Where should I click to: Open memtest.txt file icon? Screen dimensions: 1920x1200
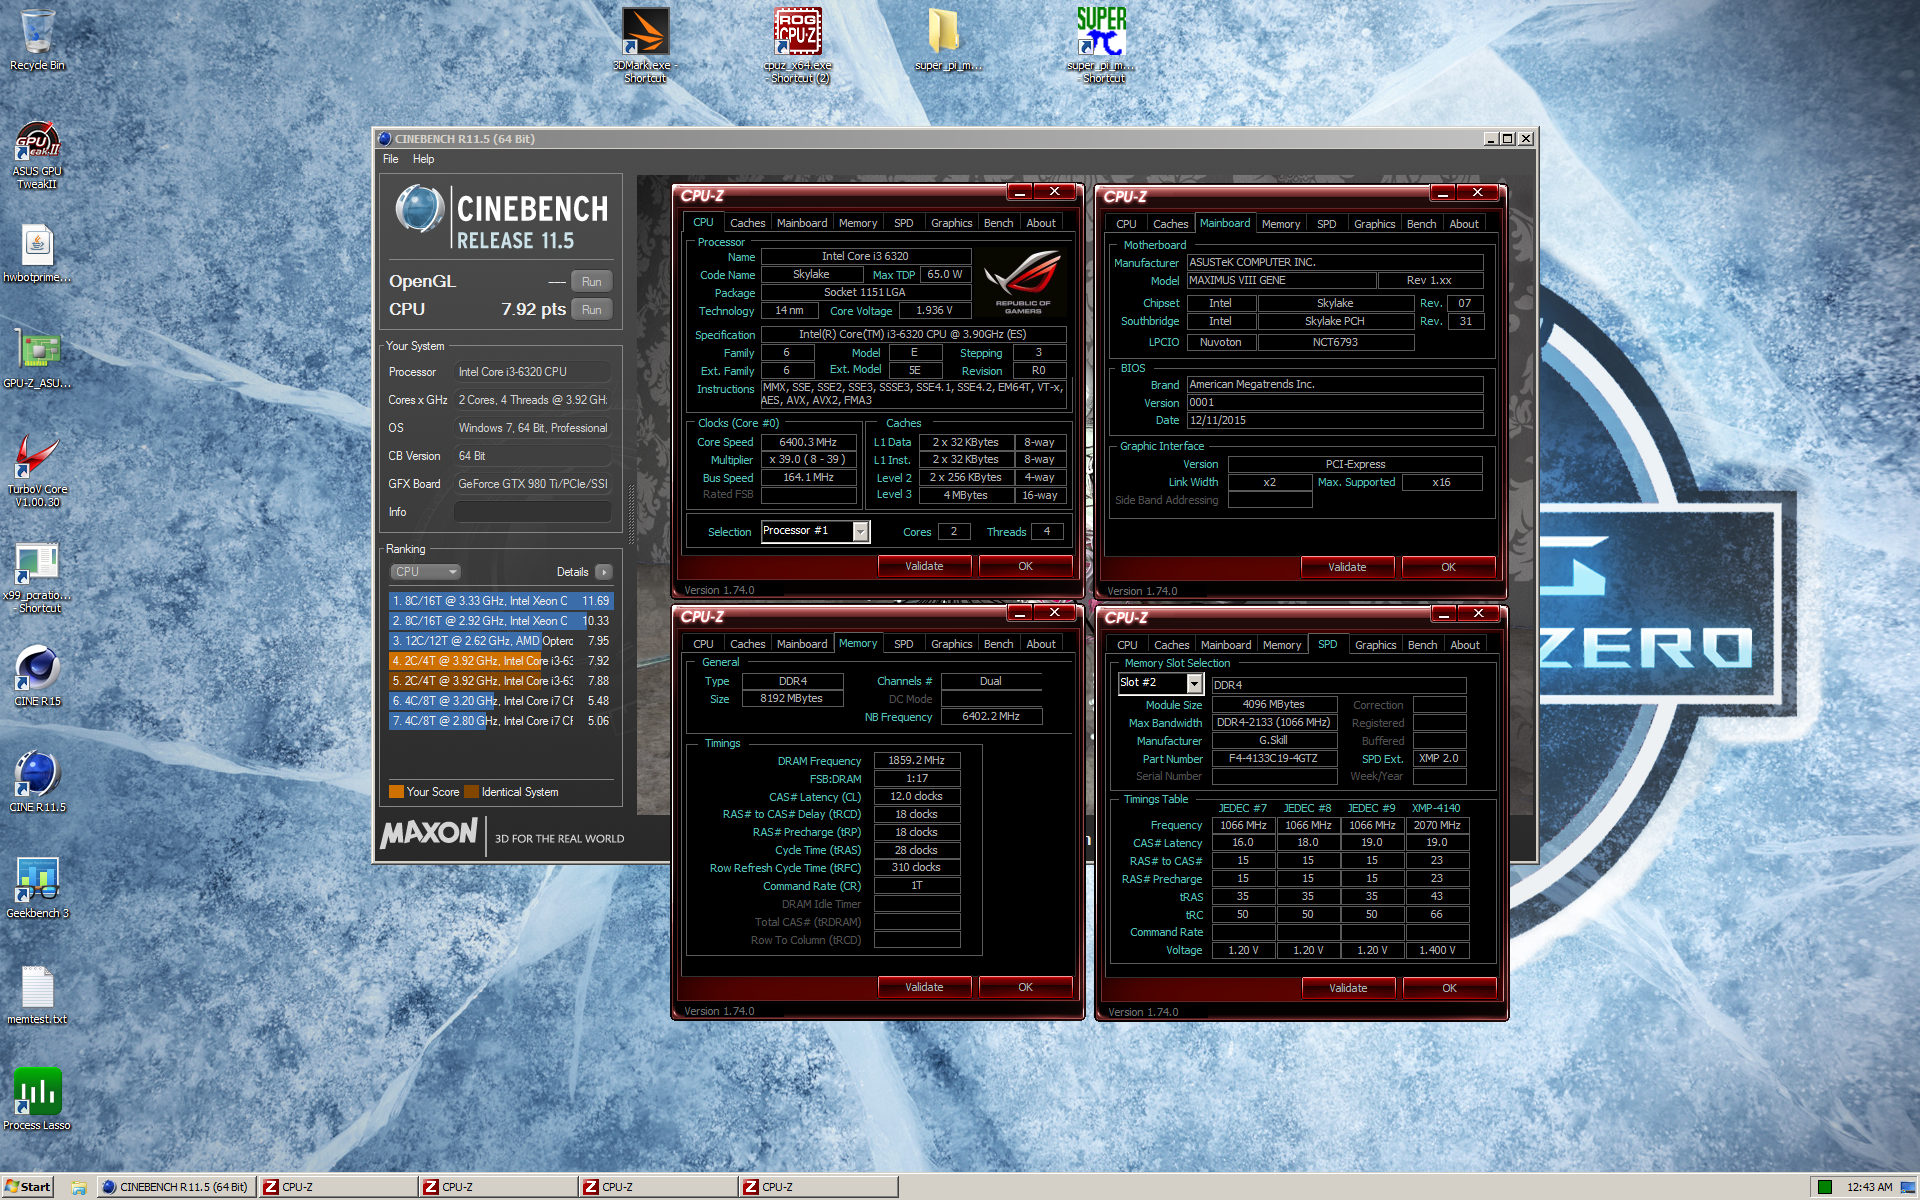(37, 995)
